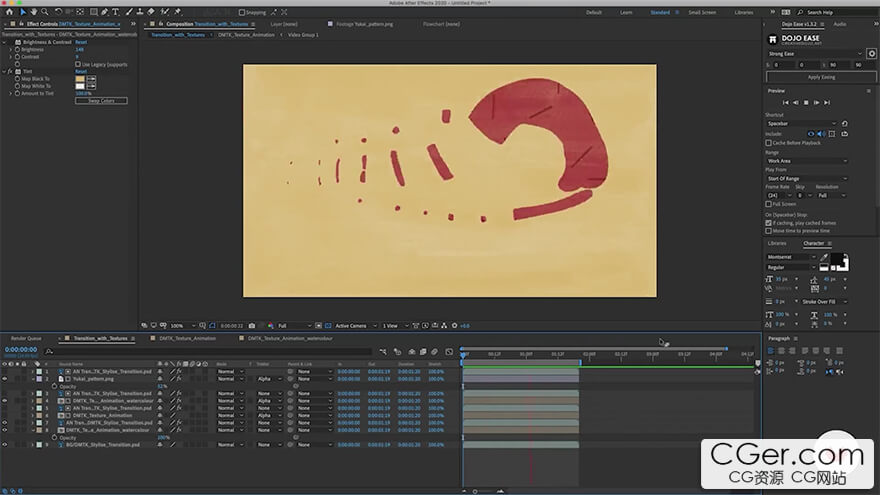Check Cache Before Playback option
Screen dimensions: 880x495
(x=768, y=143)
